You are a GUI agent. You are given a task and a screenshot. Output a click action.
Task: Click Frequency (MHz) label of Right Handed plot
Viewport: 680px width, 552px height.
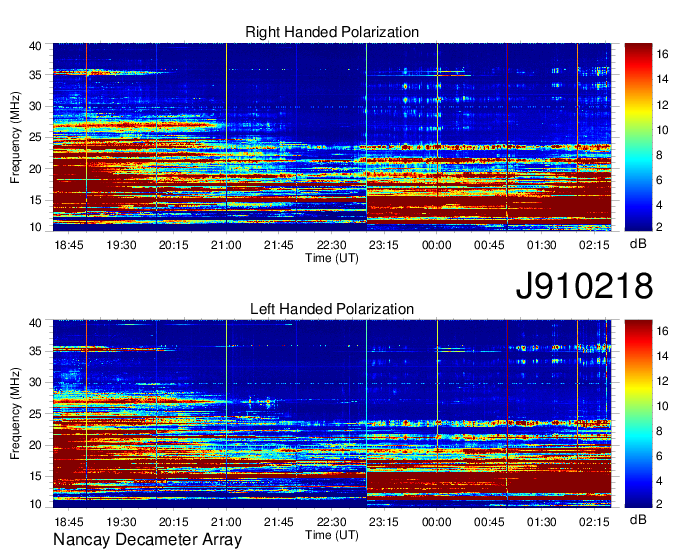point(15,137)
